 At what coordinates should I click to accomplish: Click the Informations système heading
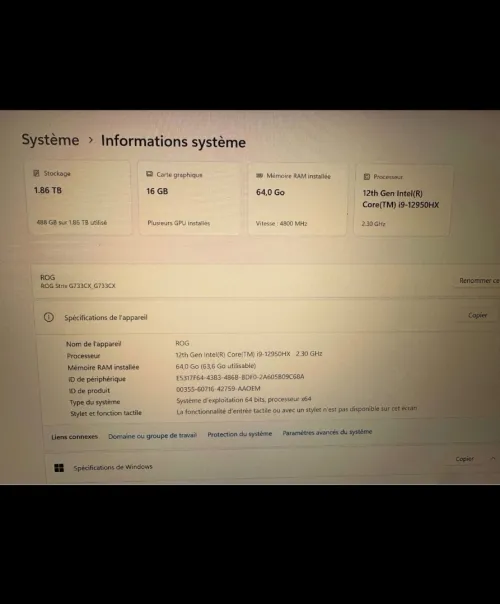coord(173,141)
